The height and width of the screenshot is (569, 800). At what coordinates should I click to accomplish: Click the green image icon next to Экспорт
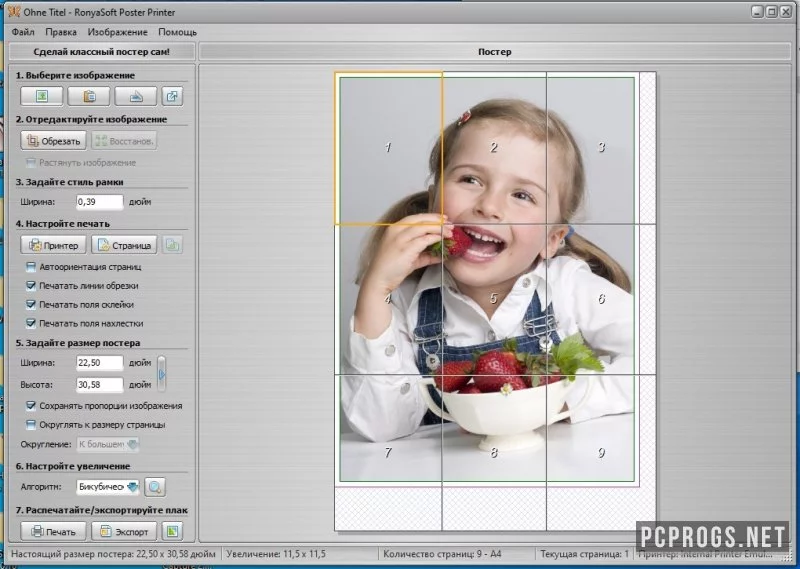172,531
